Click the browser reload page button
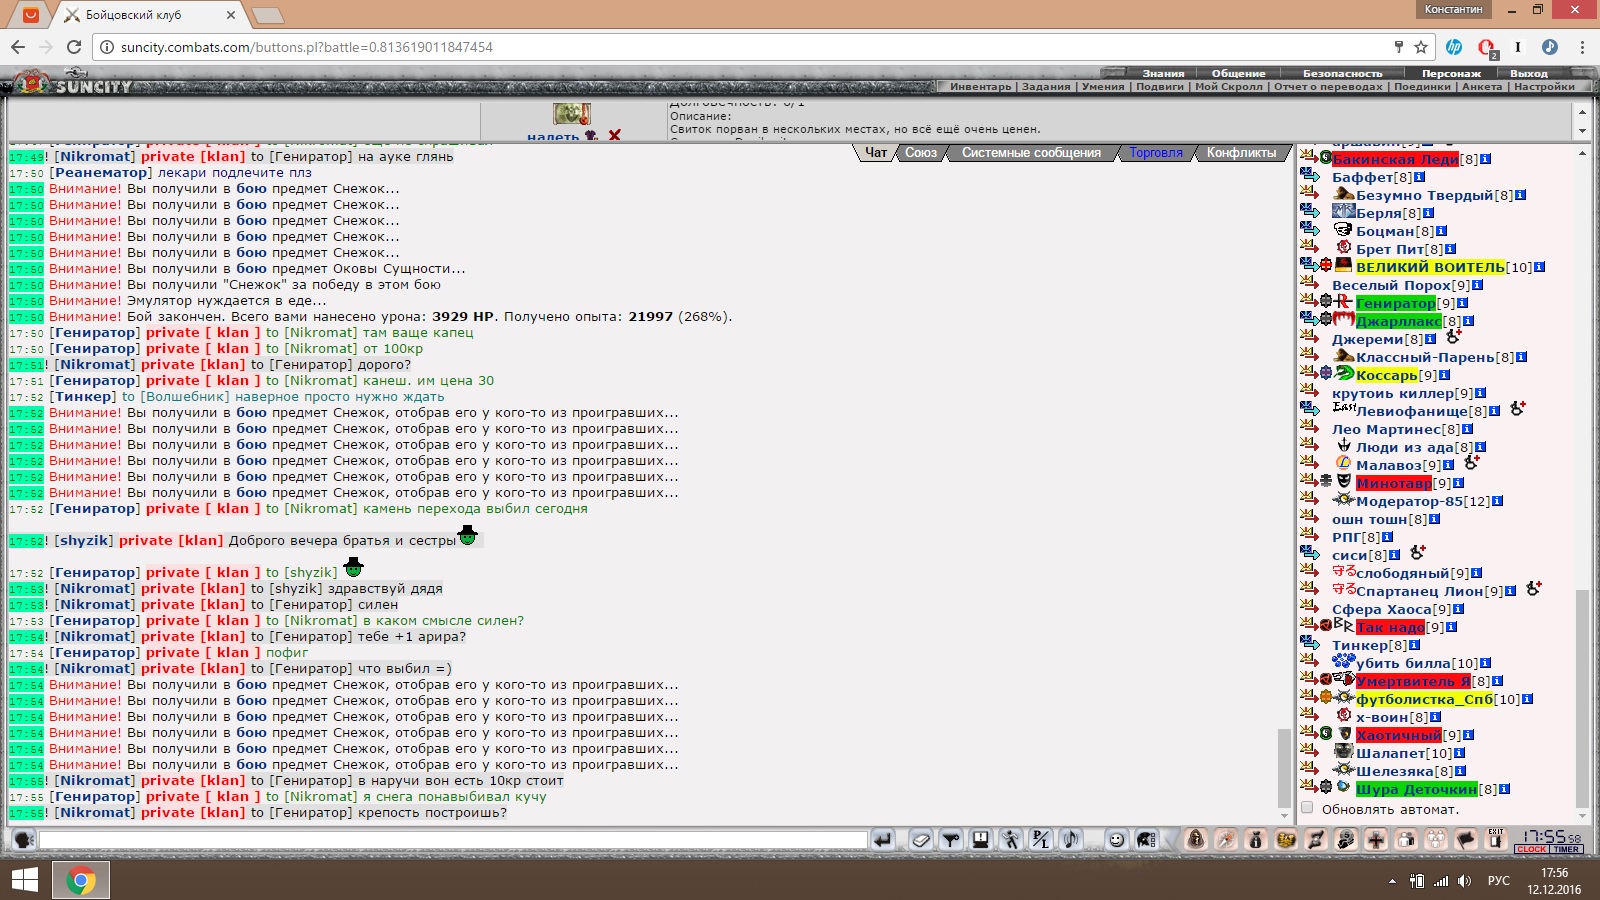The image size is (1600, 900). (x=73, y=47)
